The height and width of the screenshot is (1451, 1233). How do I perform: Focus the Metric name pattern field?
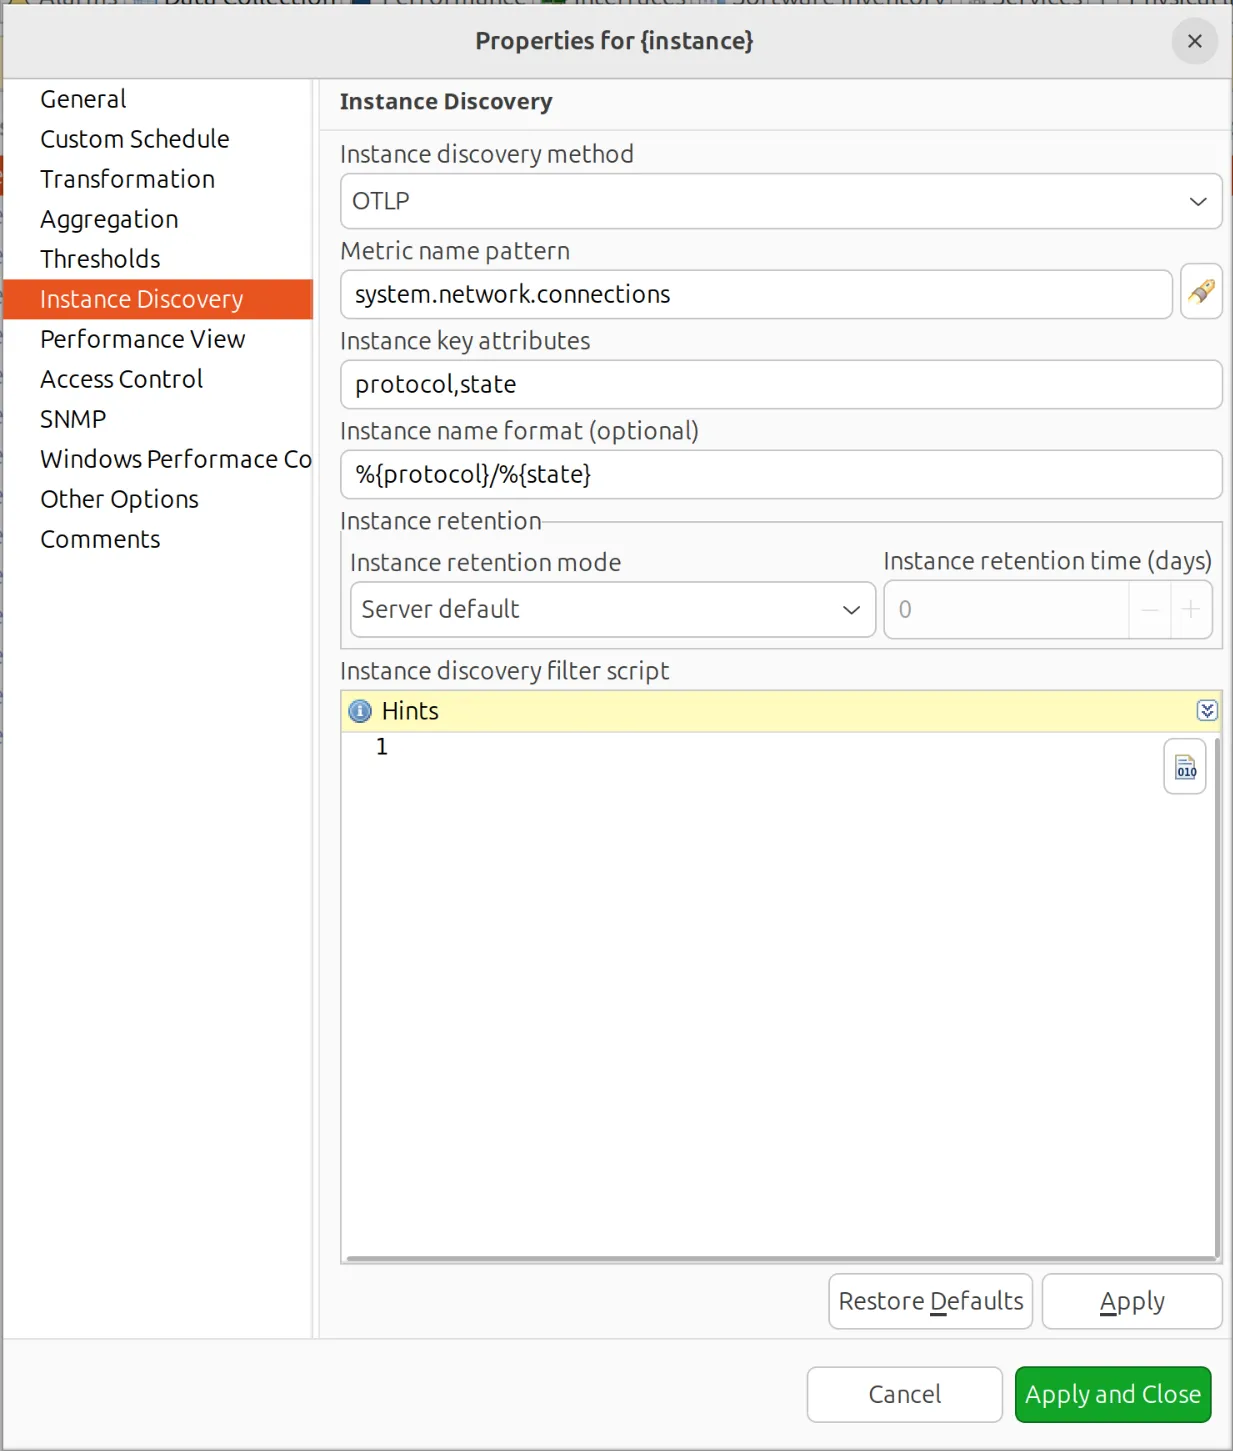pyautogui.click(x=756, y=294)
